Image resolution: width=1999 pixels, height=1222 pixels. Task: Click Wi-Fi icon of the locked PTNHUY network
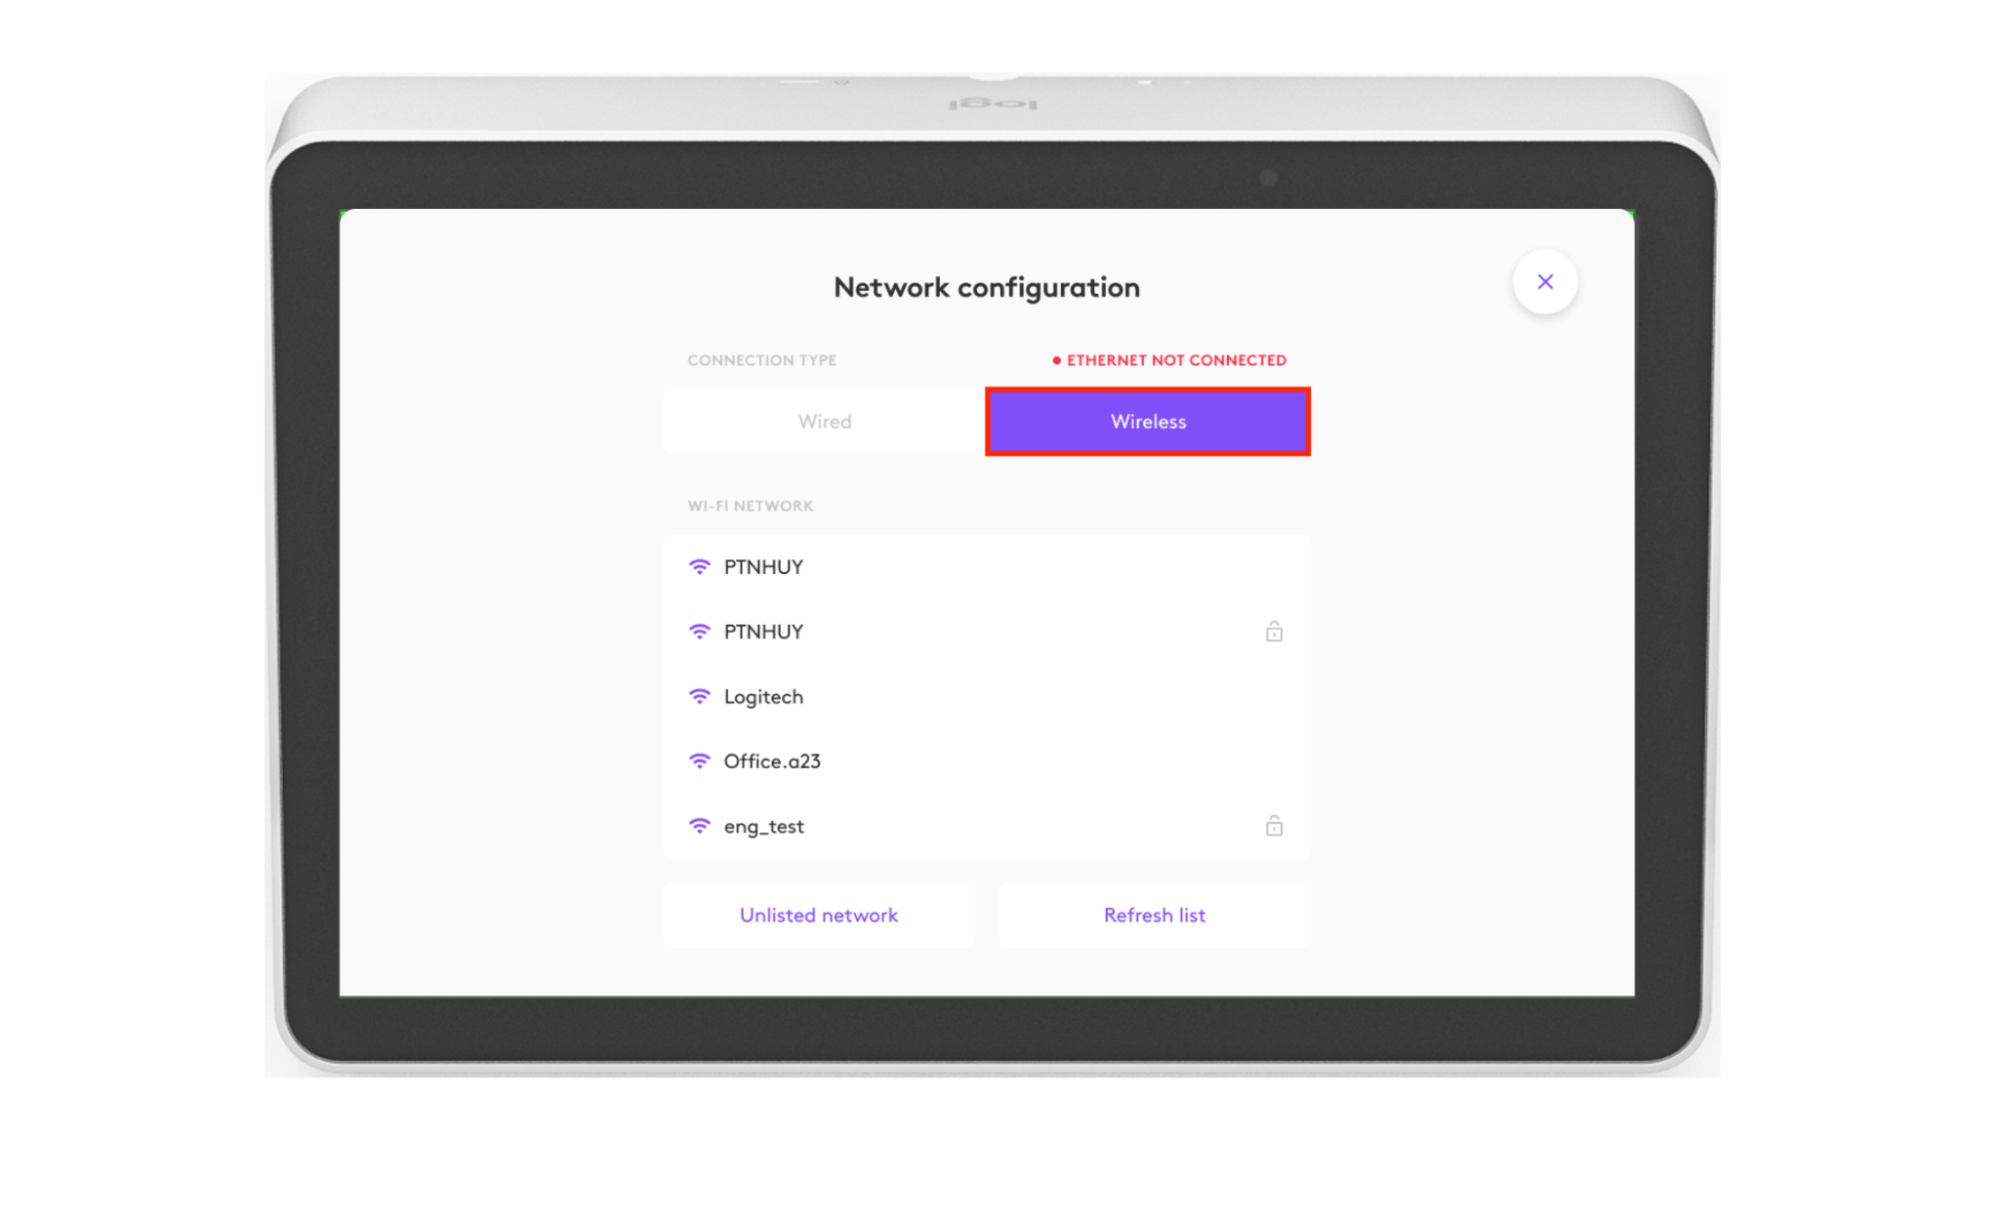tap(700, 632)
